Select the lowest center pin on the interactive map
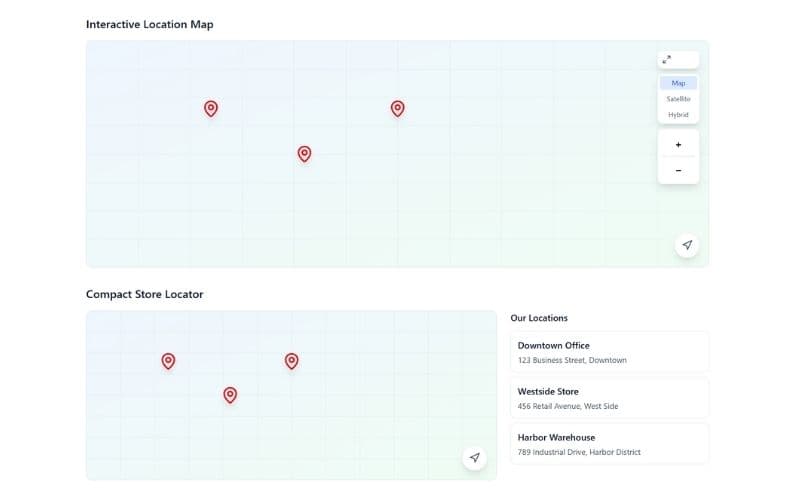The width and height of the screenshot is (800, 500). tap(304, 153)
